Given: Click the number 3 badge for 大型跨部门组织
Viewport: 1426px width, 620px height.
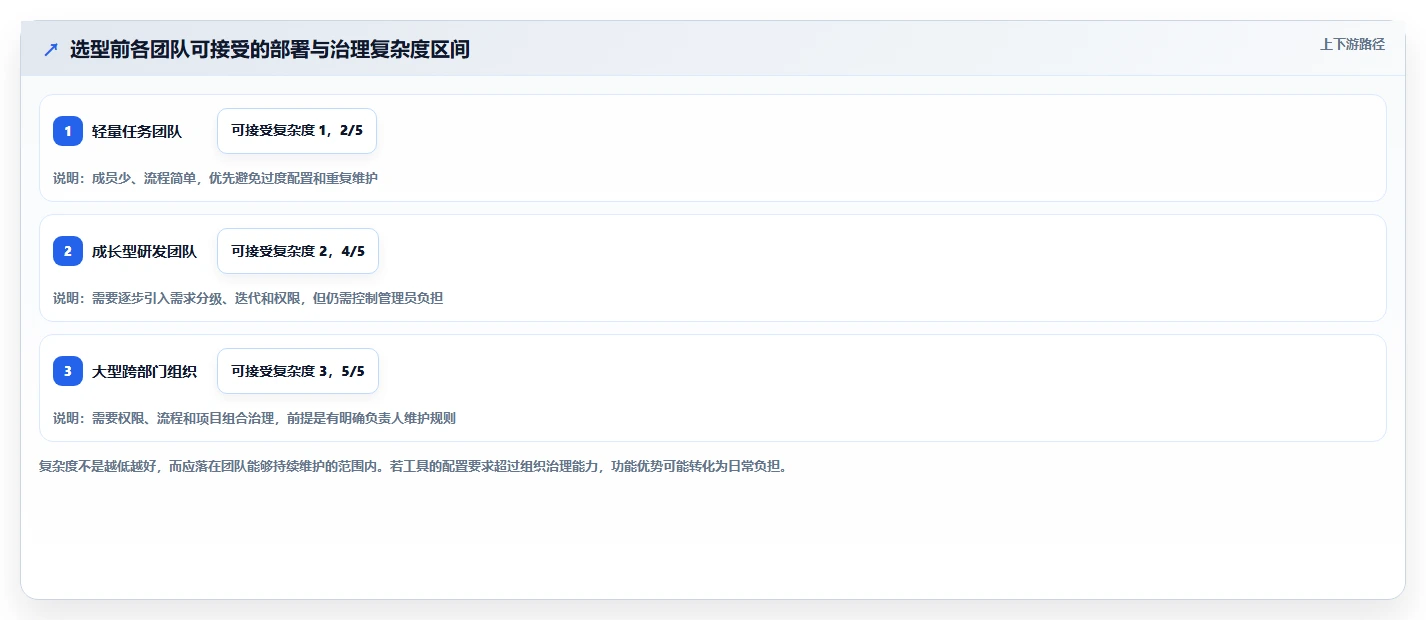Looking at the screenshot, I should pos(68,371).
